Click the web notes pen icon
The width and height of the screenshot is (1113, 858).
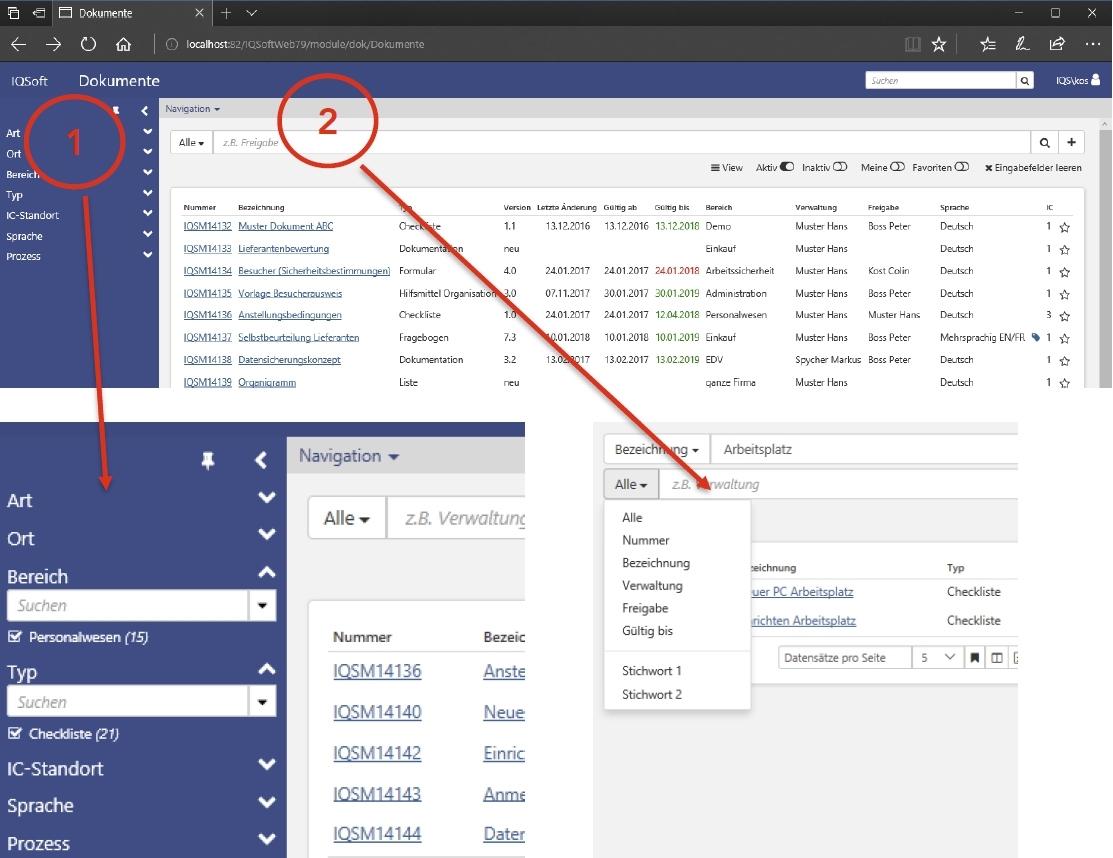[x=1022, y=44]
